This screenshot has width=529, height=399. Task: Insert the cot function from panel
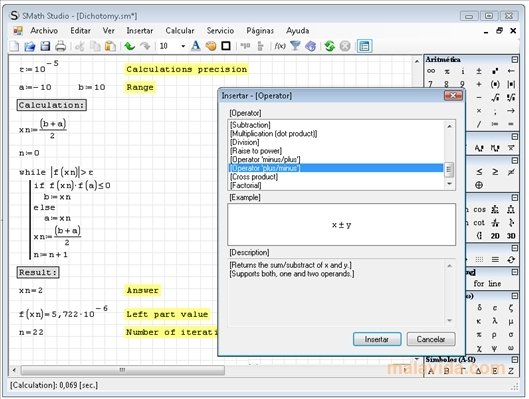point(479,223)
